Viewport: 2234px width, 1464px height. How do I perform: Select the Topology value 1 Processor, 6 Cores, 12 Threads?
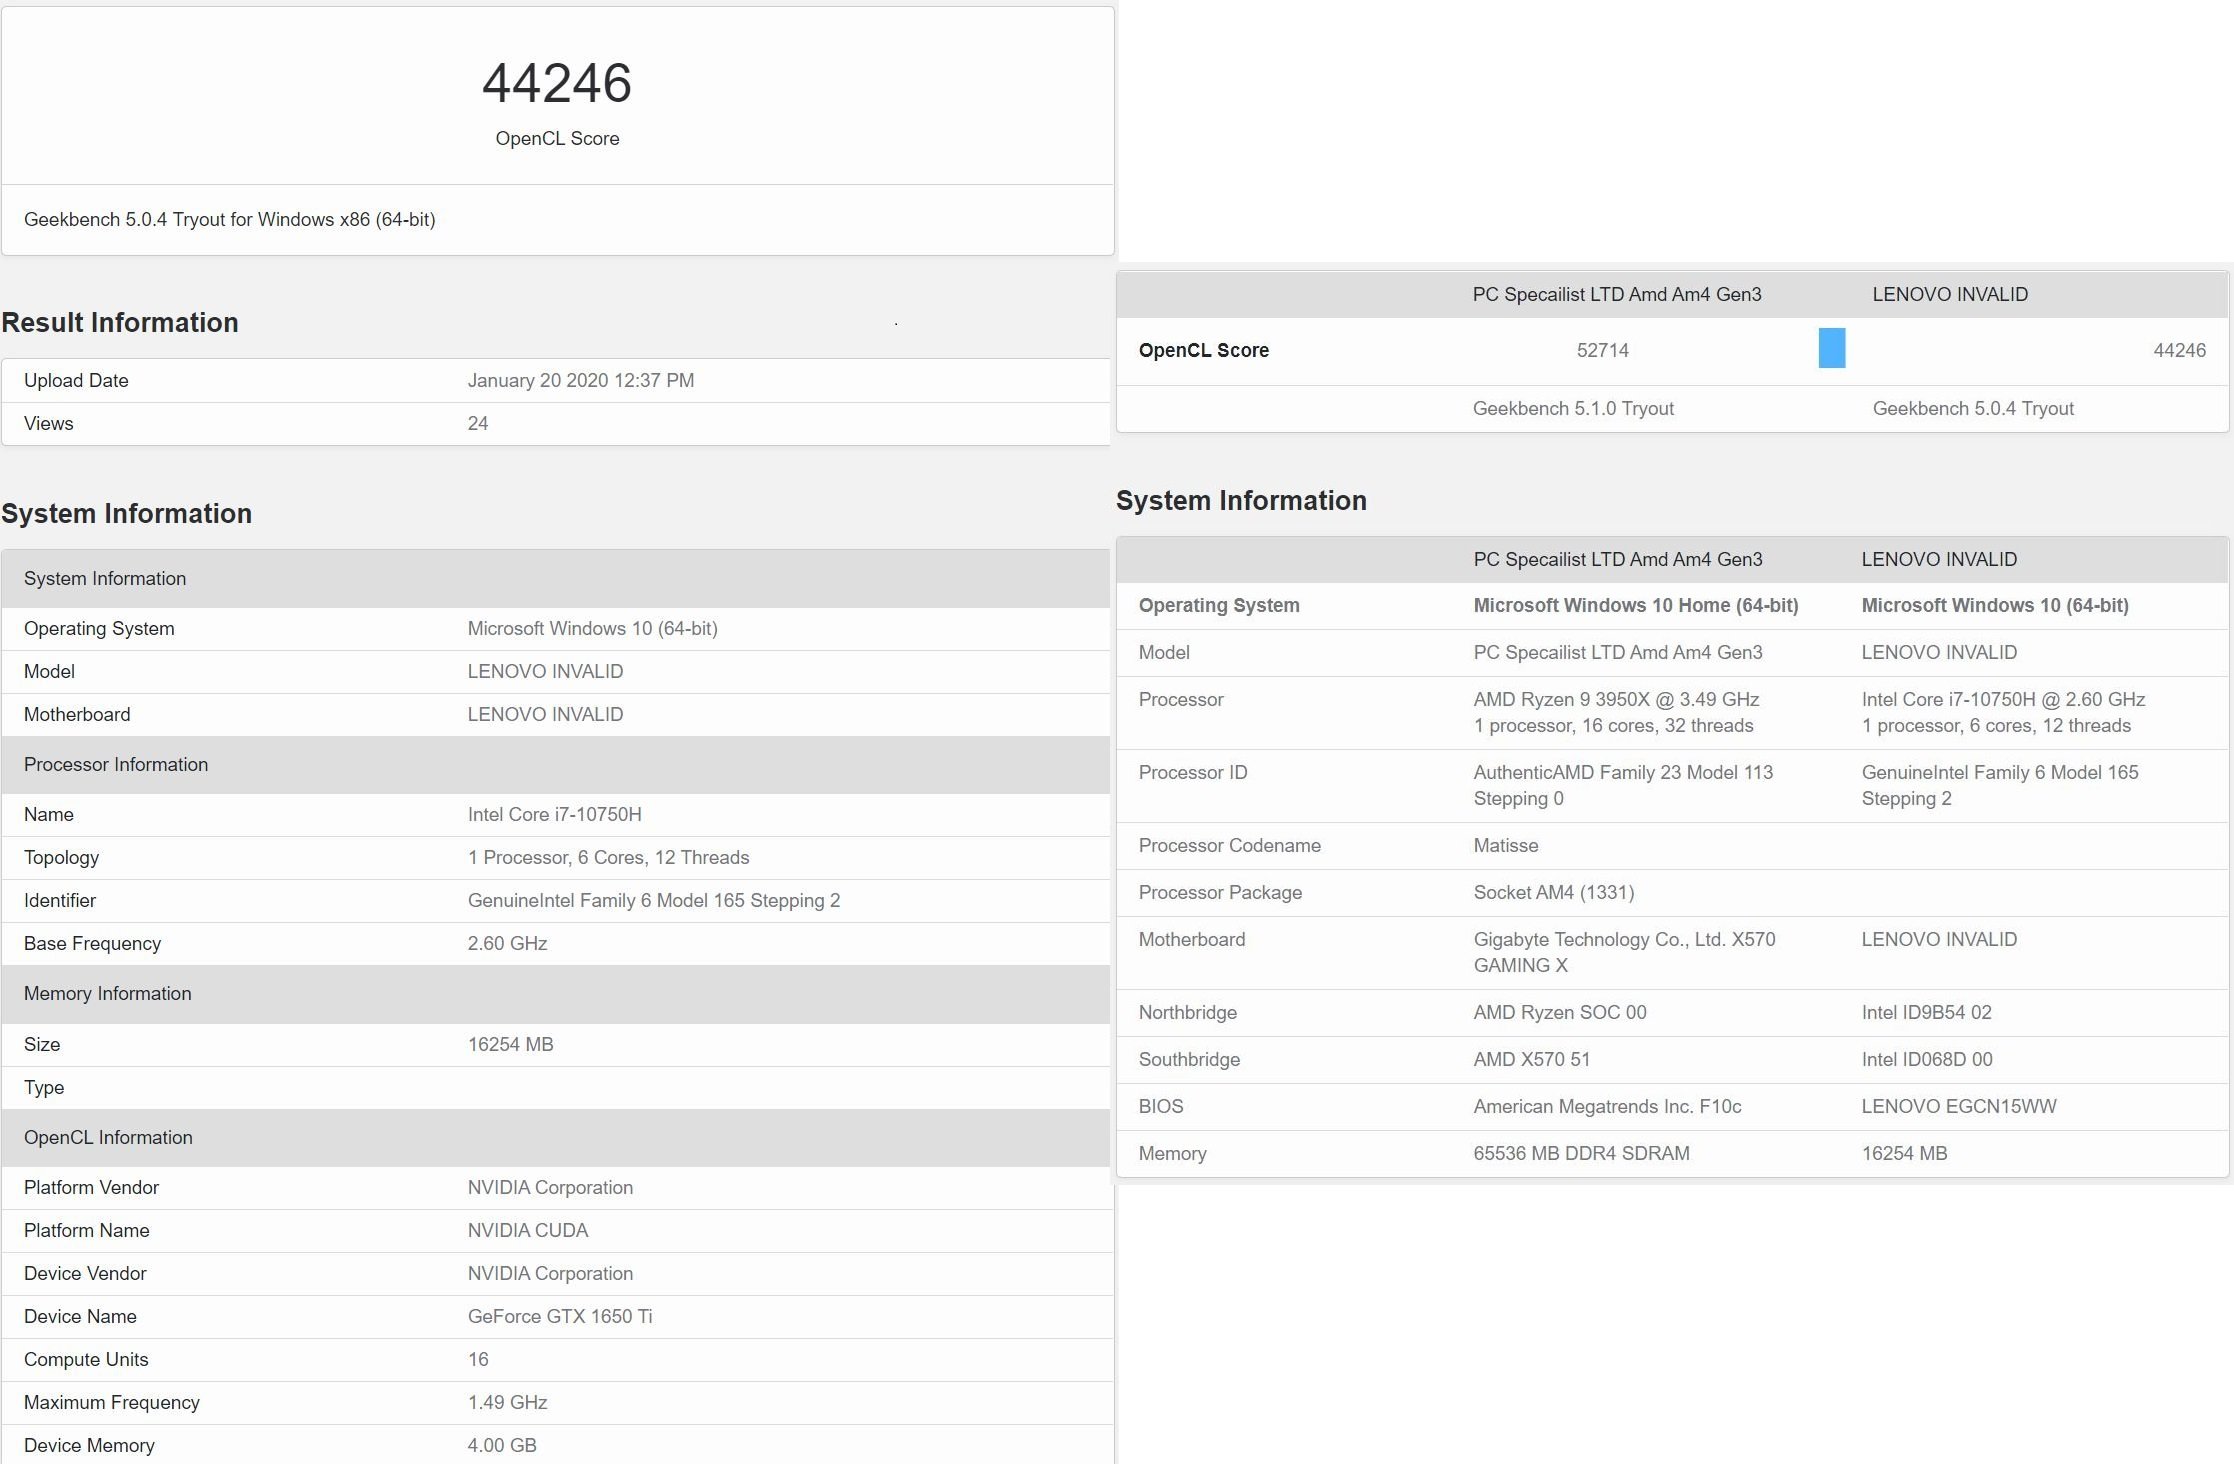(x=608, y=858)
